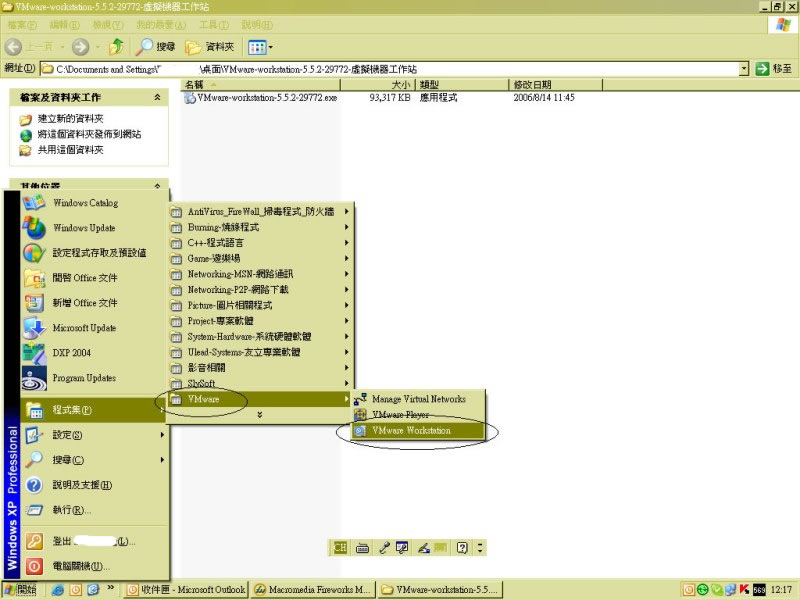Click the Windows Catalog icon
The width and height of the screenshot is (800, 600).
click(x=34, y=203)
